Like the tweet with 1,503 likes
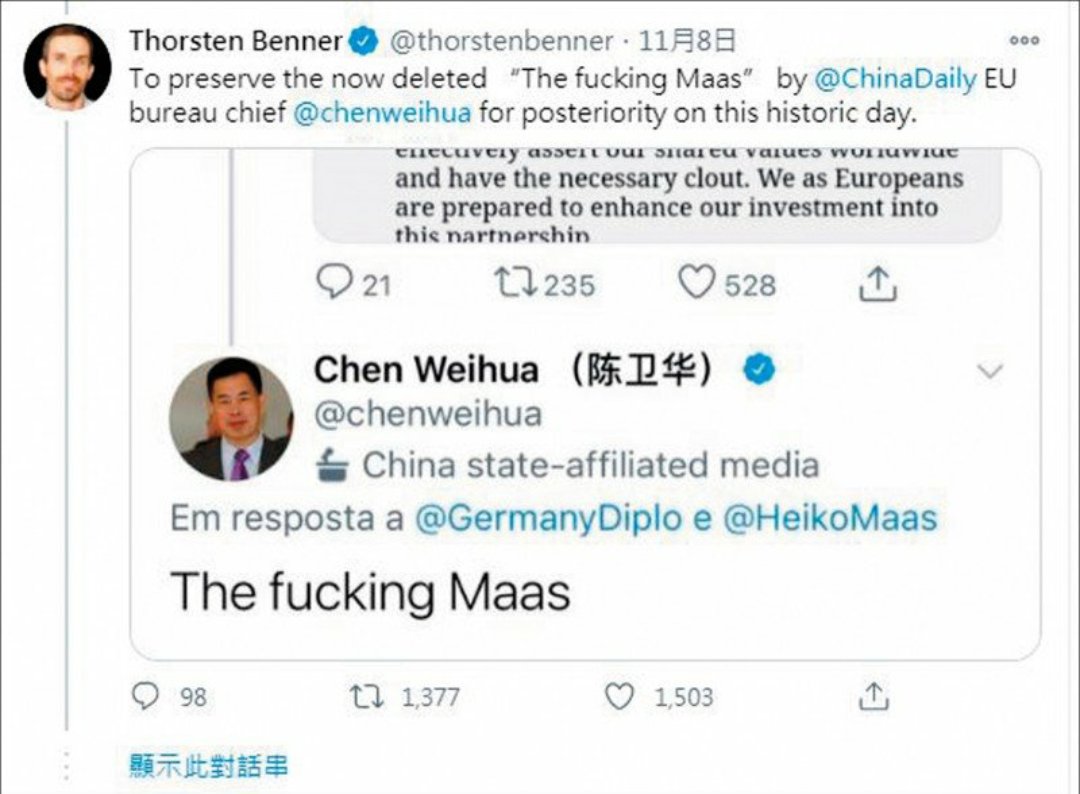The height and width of the screenshot is (794, 1080). 619,696
